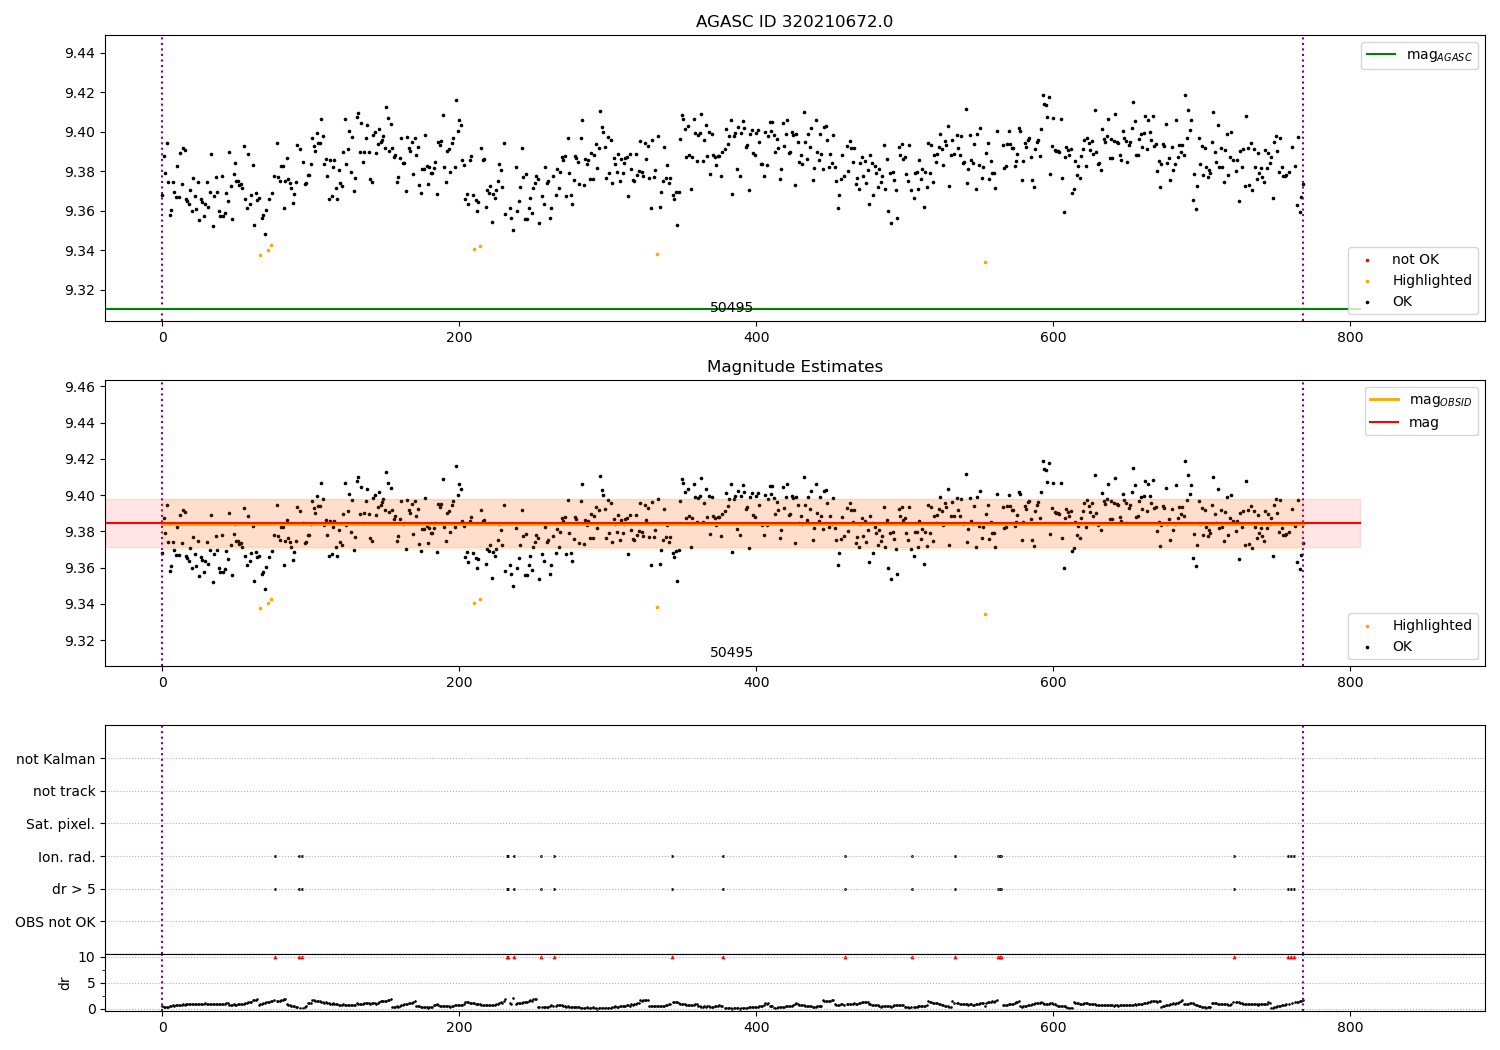Select the red mag legend line
Screen dimensions: 1500x1050
click(1385, 423)
